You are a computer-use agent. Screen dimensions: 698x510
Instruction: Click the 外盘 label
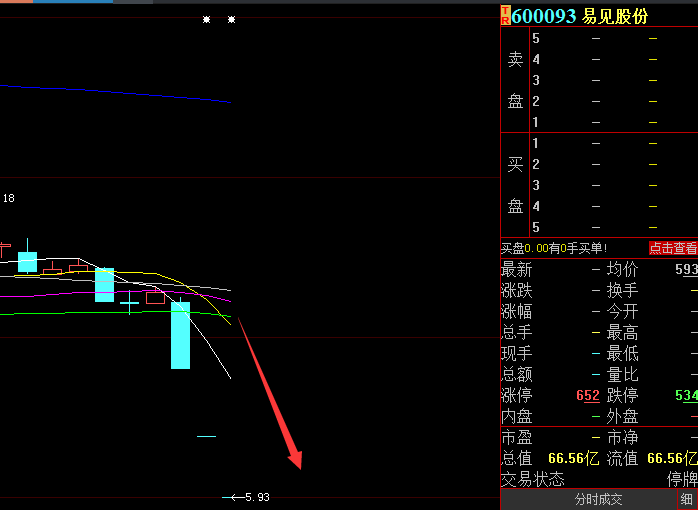[x=622, y=417]
